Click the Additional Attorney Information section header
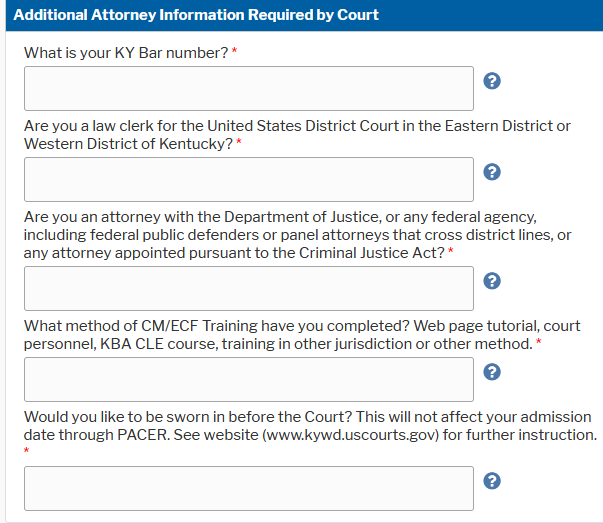603x523 pixels. click(x=195, y=15)
